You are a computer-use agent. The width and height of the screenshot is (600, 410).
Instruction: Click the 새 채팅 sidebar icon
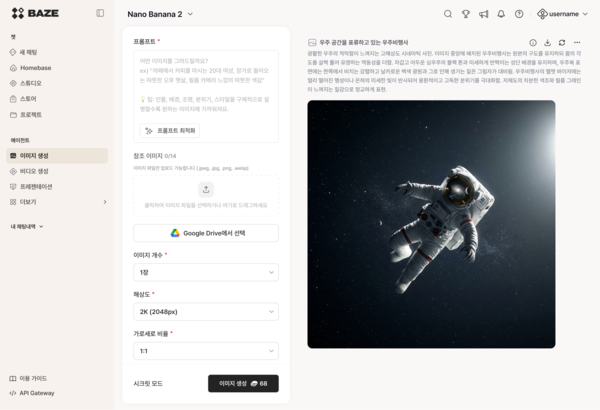pos(13,52)
